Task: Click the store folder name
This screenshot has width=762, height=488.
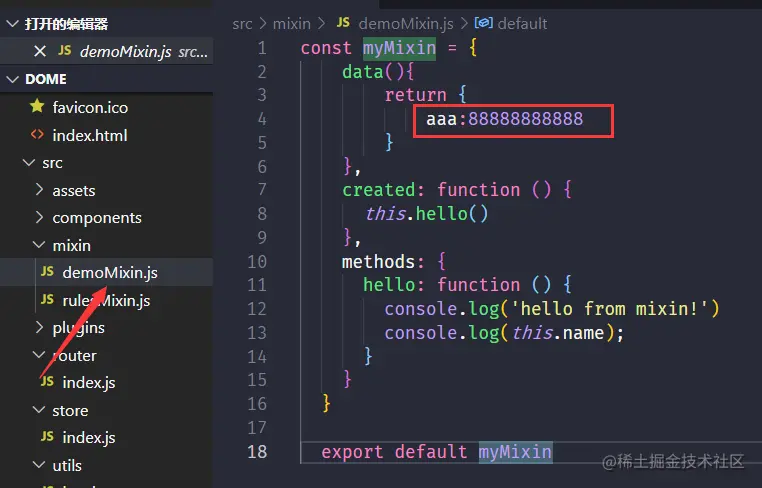Action: point(70,411)
